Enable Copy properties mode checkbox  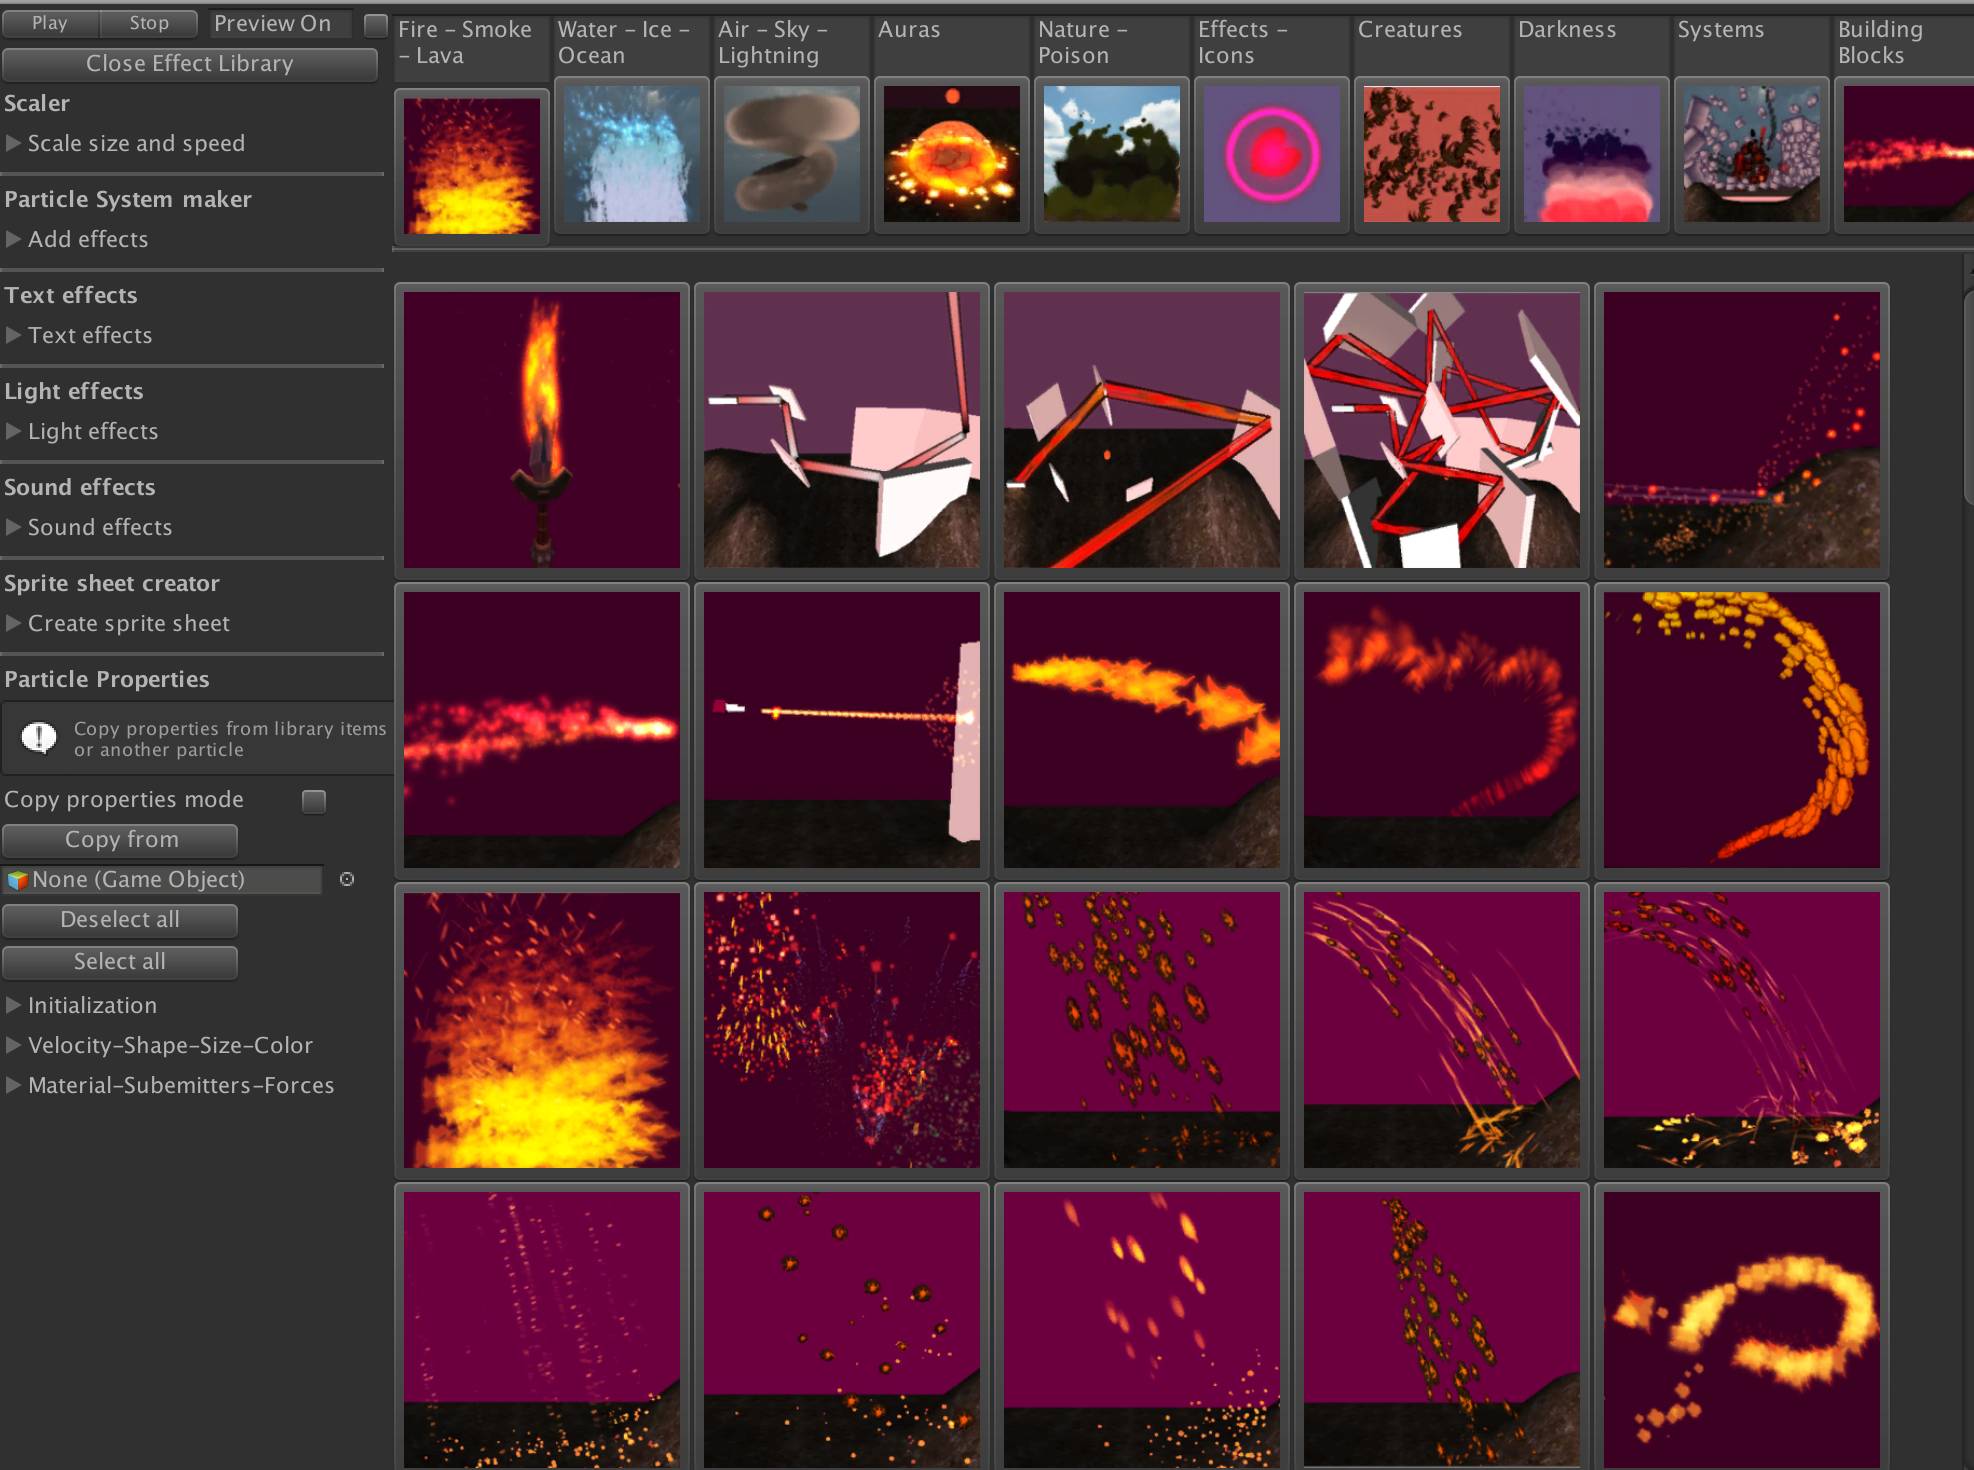point(314,801)
